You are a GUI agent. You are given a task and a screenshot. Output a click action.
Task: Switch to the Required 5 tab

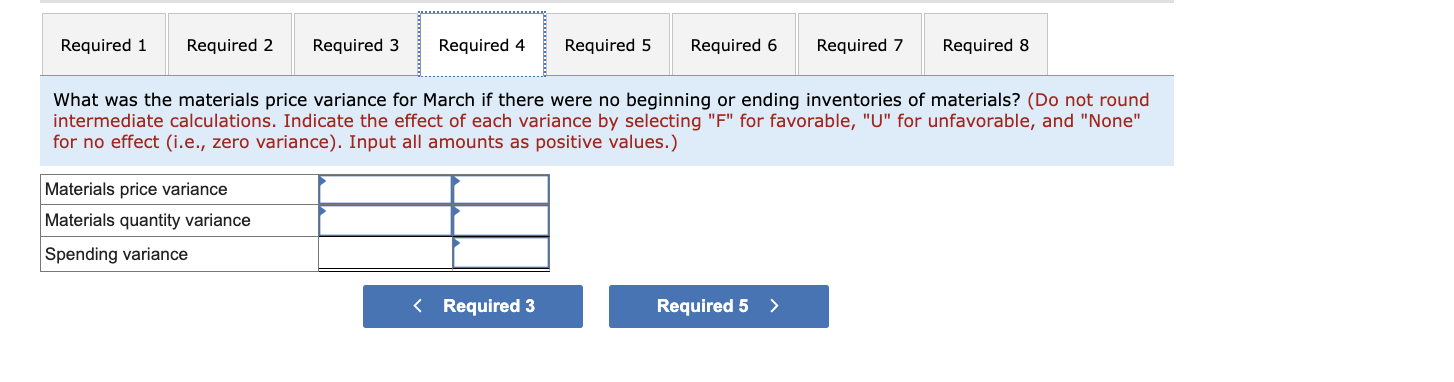pyautogui.click(x=608, y=45)
